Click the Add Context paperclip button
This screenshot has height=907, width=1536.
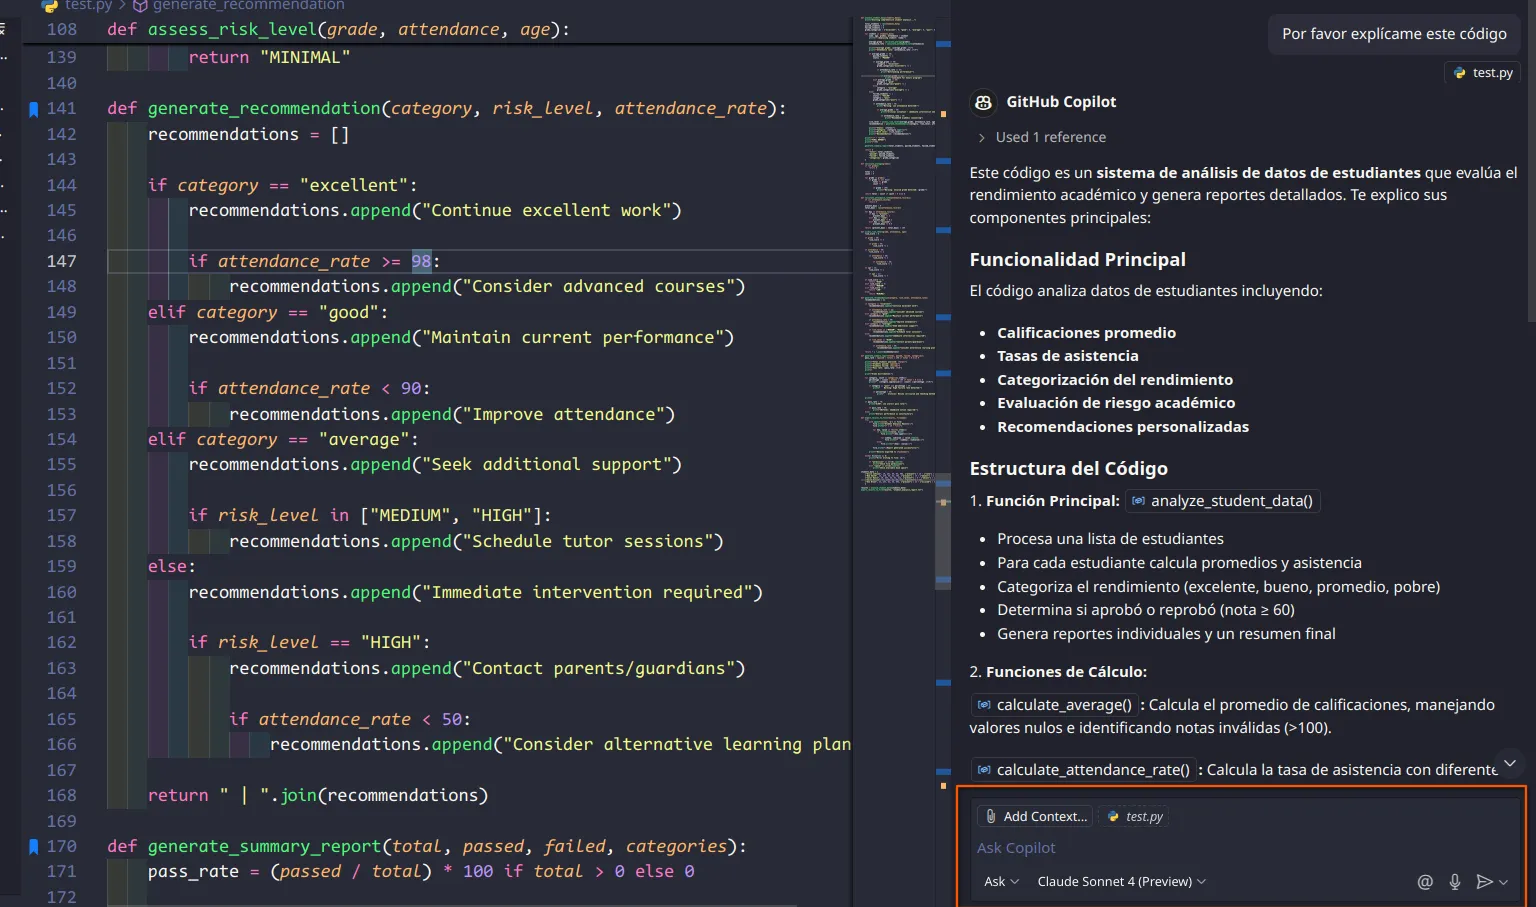1035,816
